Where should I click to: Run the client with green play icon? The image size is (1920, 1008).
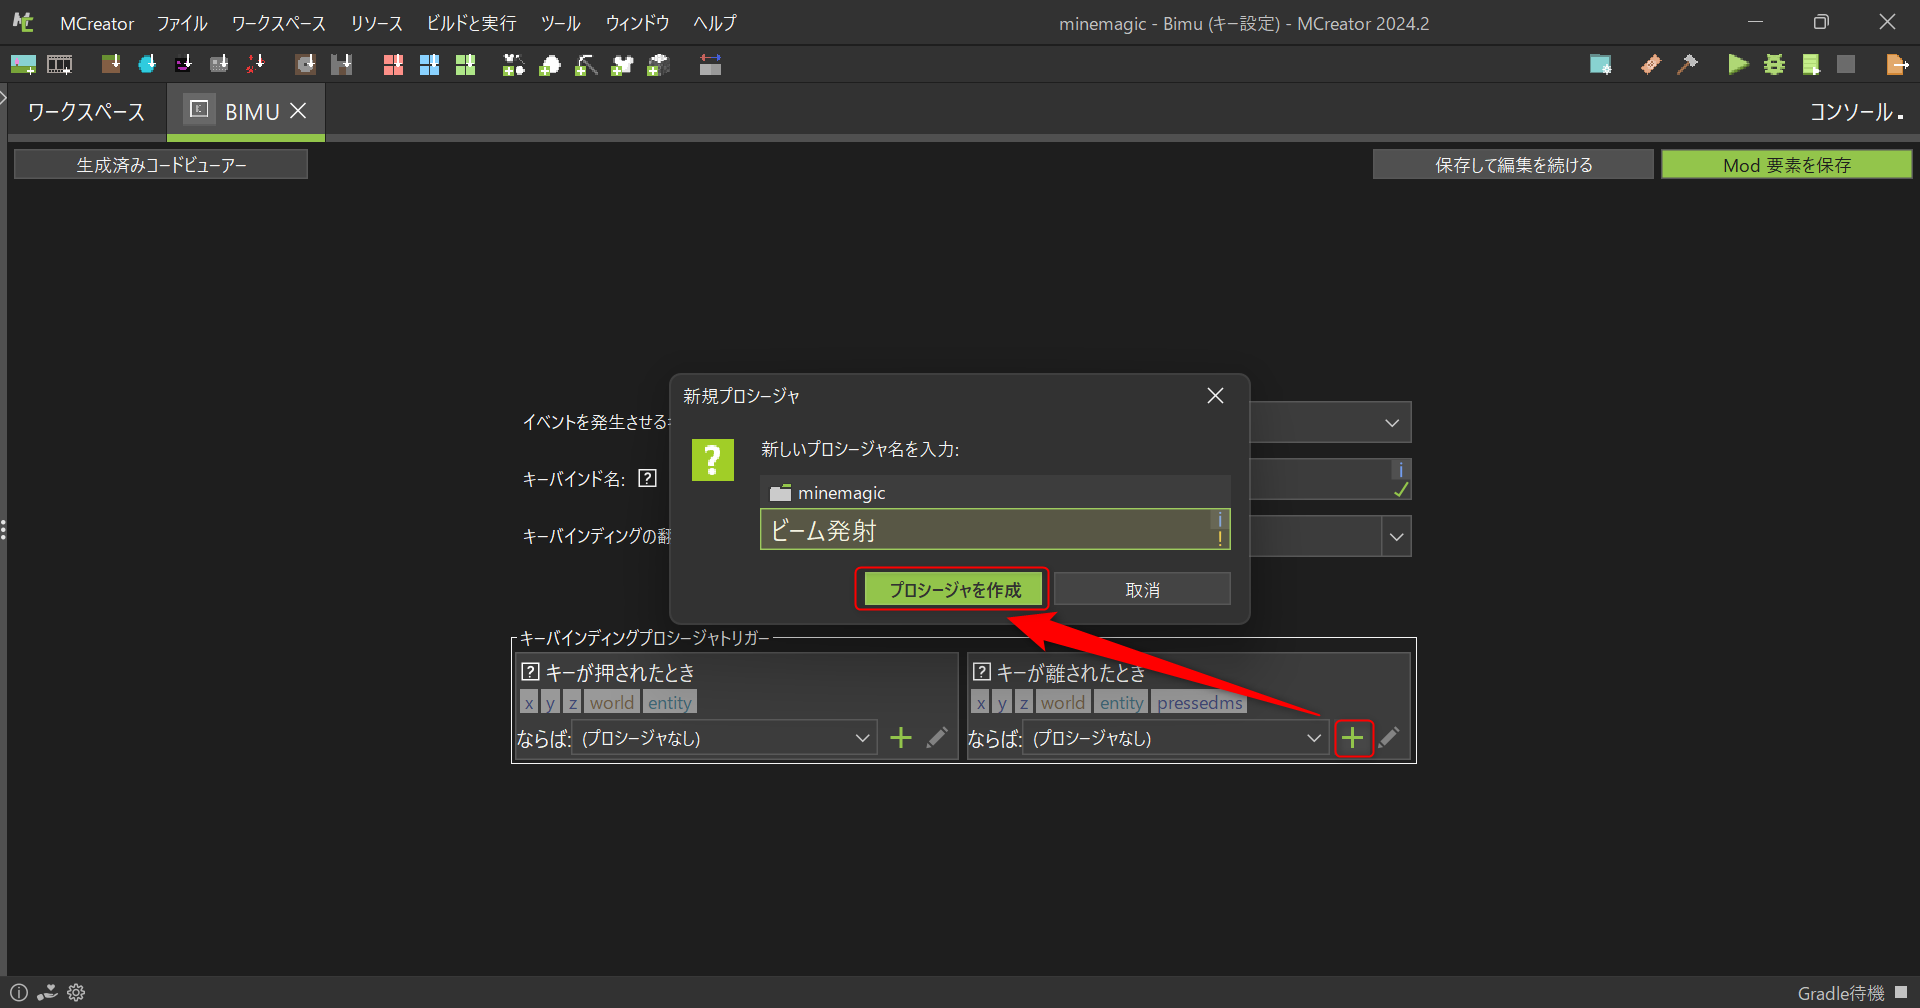[1738, 65]
